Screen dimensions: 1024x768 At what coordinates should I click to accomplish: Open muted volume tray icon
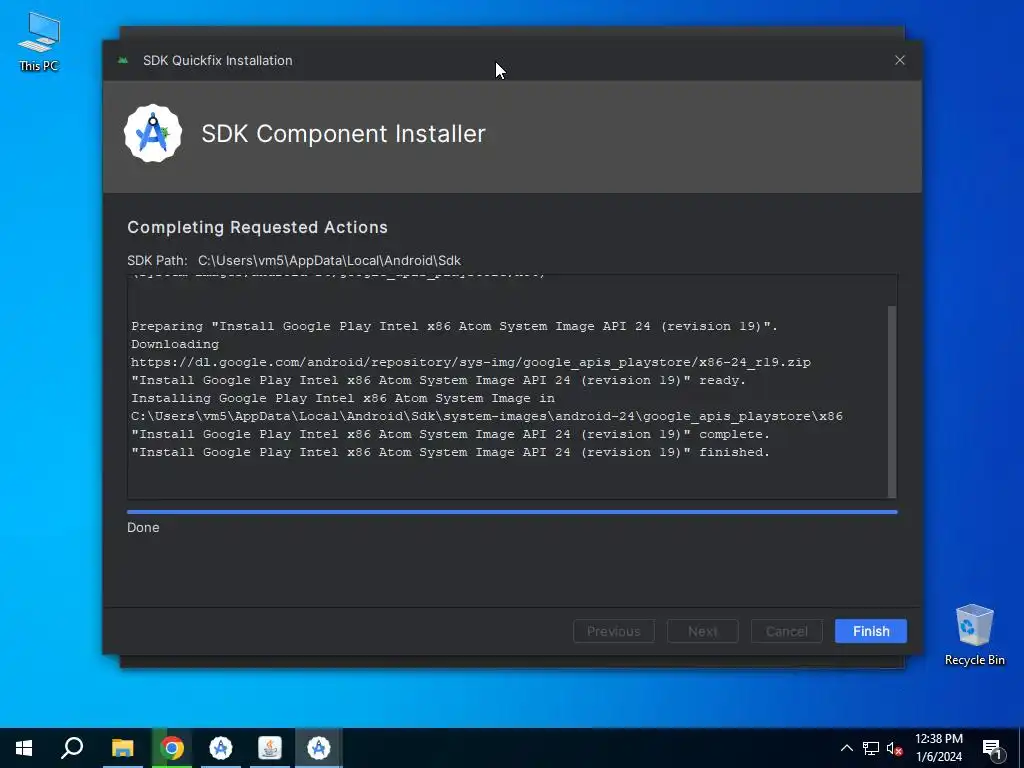[x=895, y=748]
